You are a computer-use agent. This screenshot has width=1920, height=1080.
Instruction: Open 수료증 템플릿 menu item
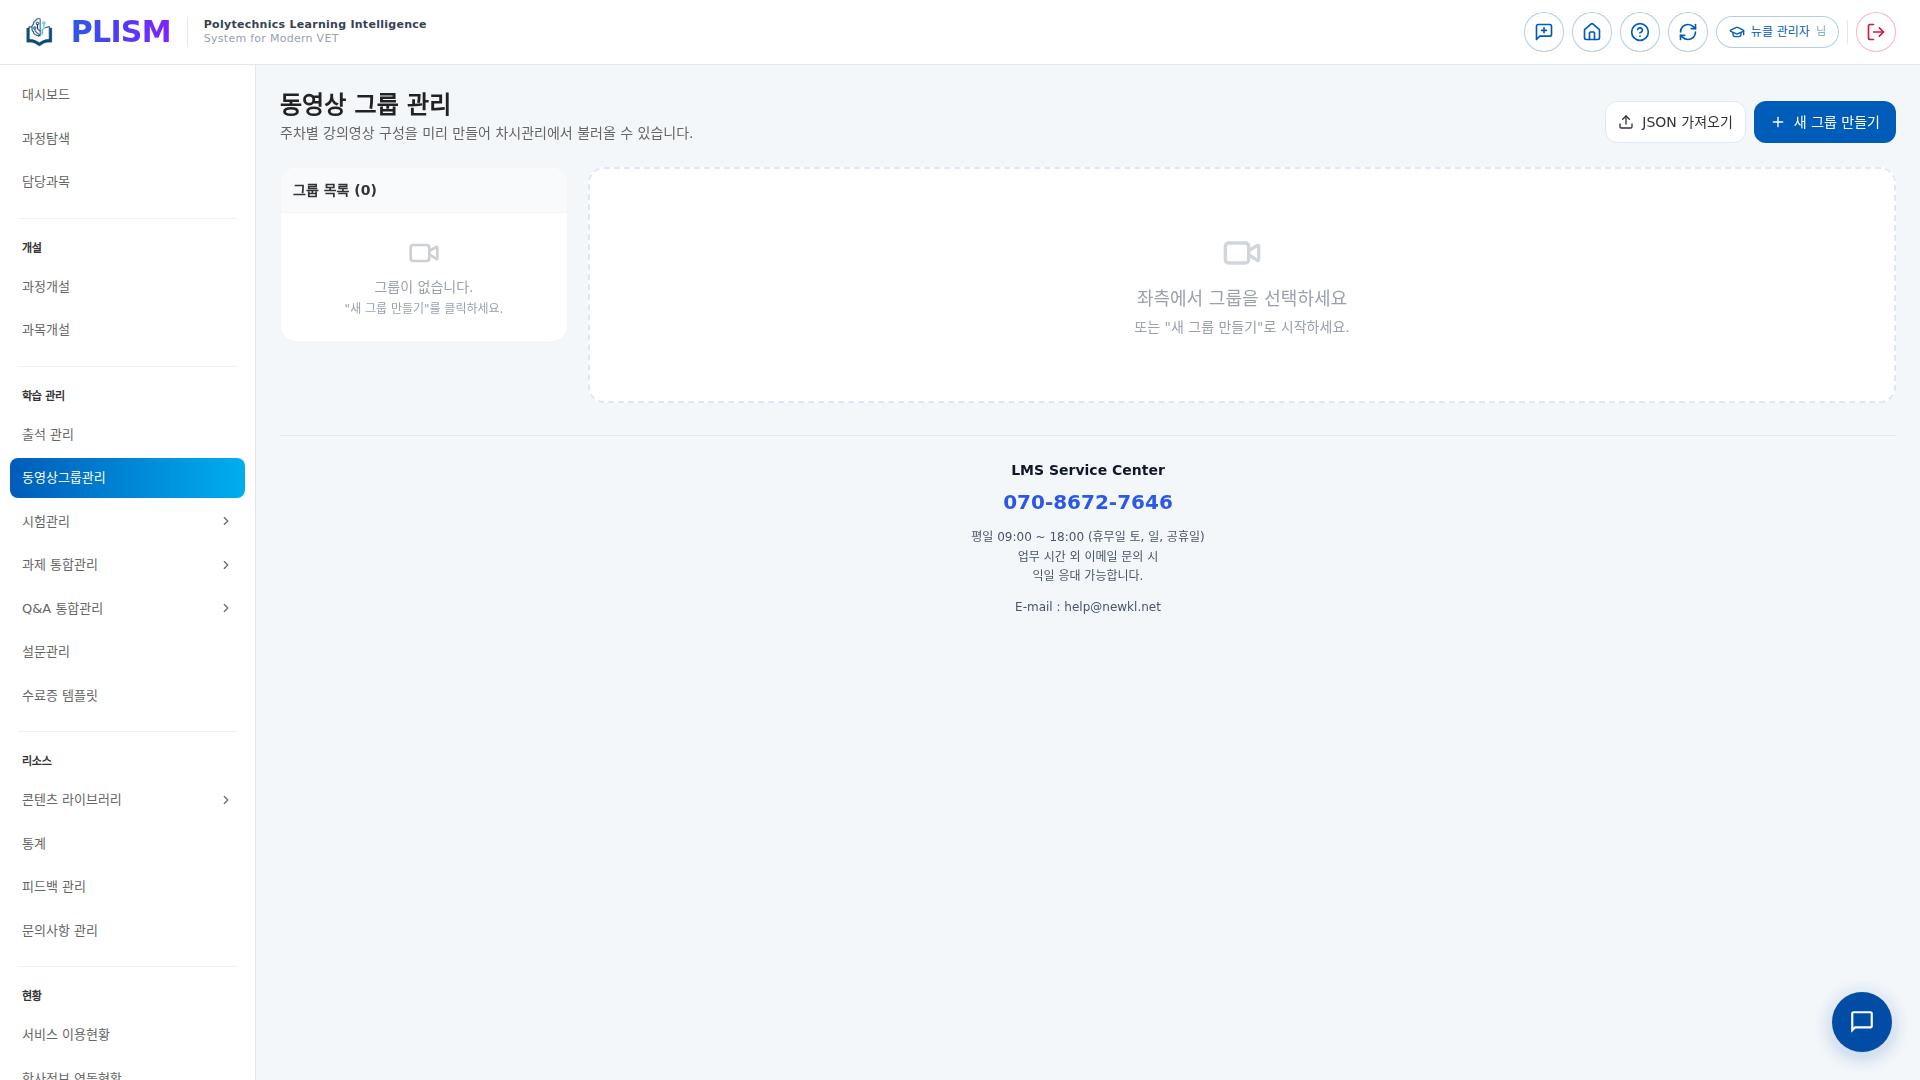pyautogui.click(x=60, y=695)
